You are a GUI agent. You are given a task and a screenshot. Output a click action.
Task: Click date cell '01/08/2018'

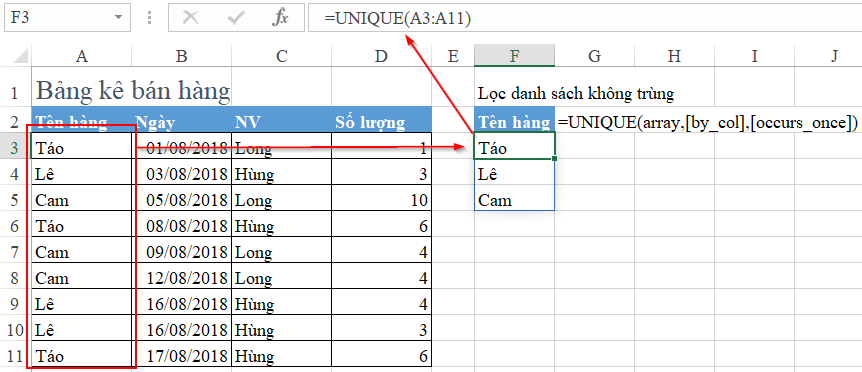pyautogui.click(x=181, y=147)
